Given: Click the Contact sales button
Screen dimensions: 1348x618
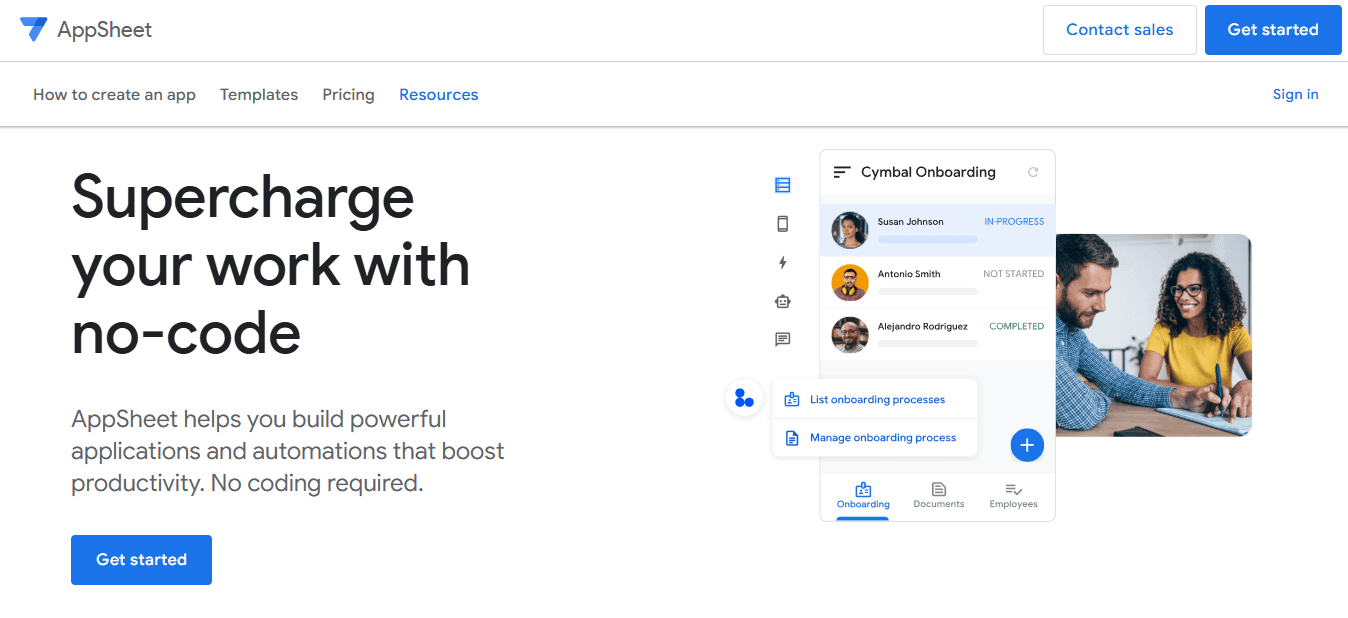Looking at the screenshot, I should pyautogui.click(x=1120, y=30).
